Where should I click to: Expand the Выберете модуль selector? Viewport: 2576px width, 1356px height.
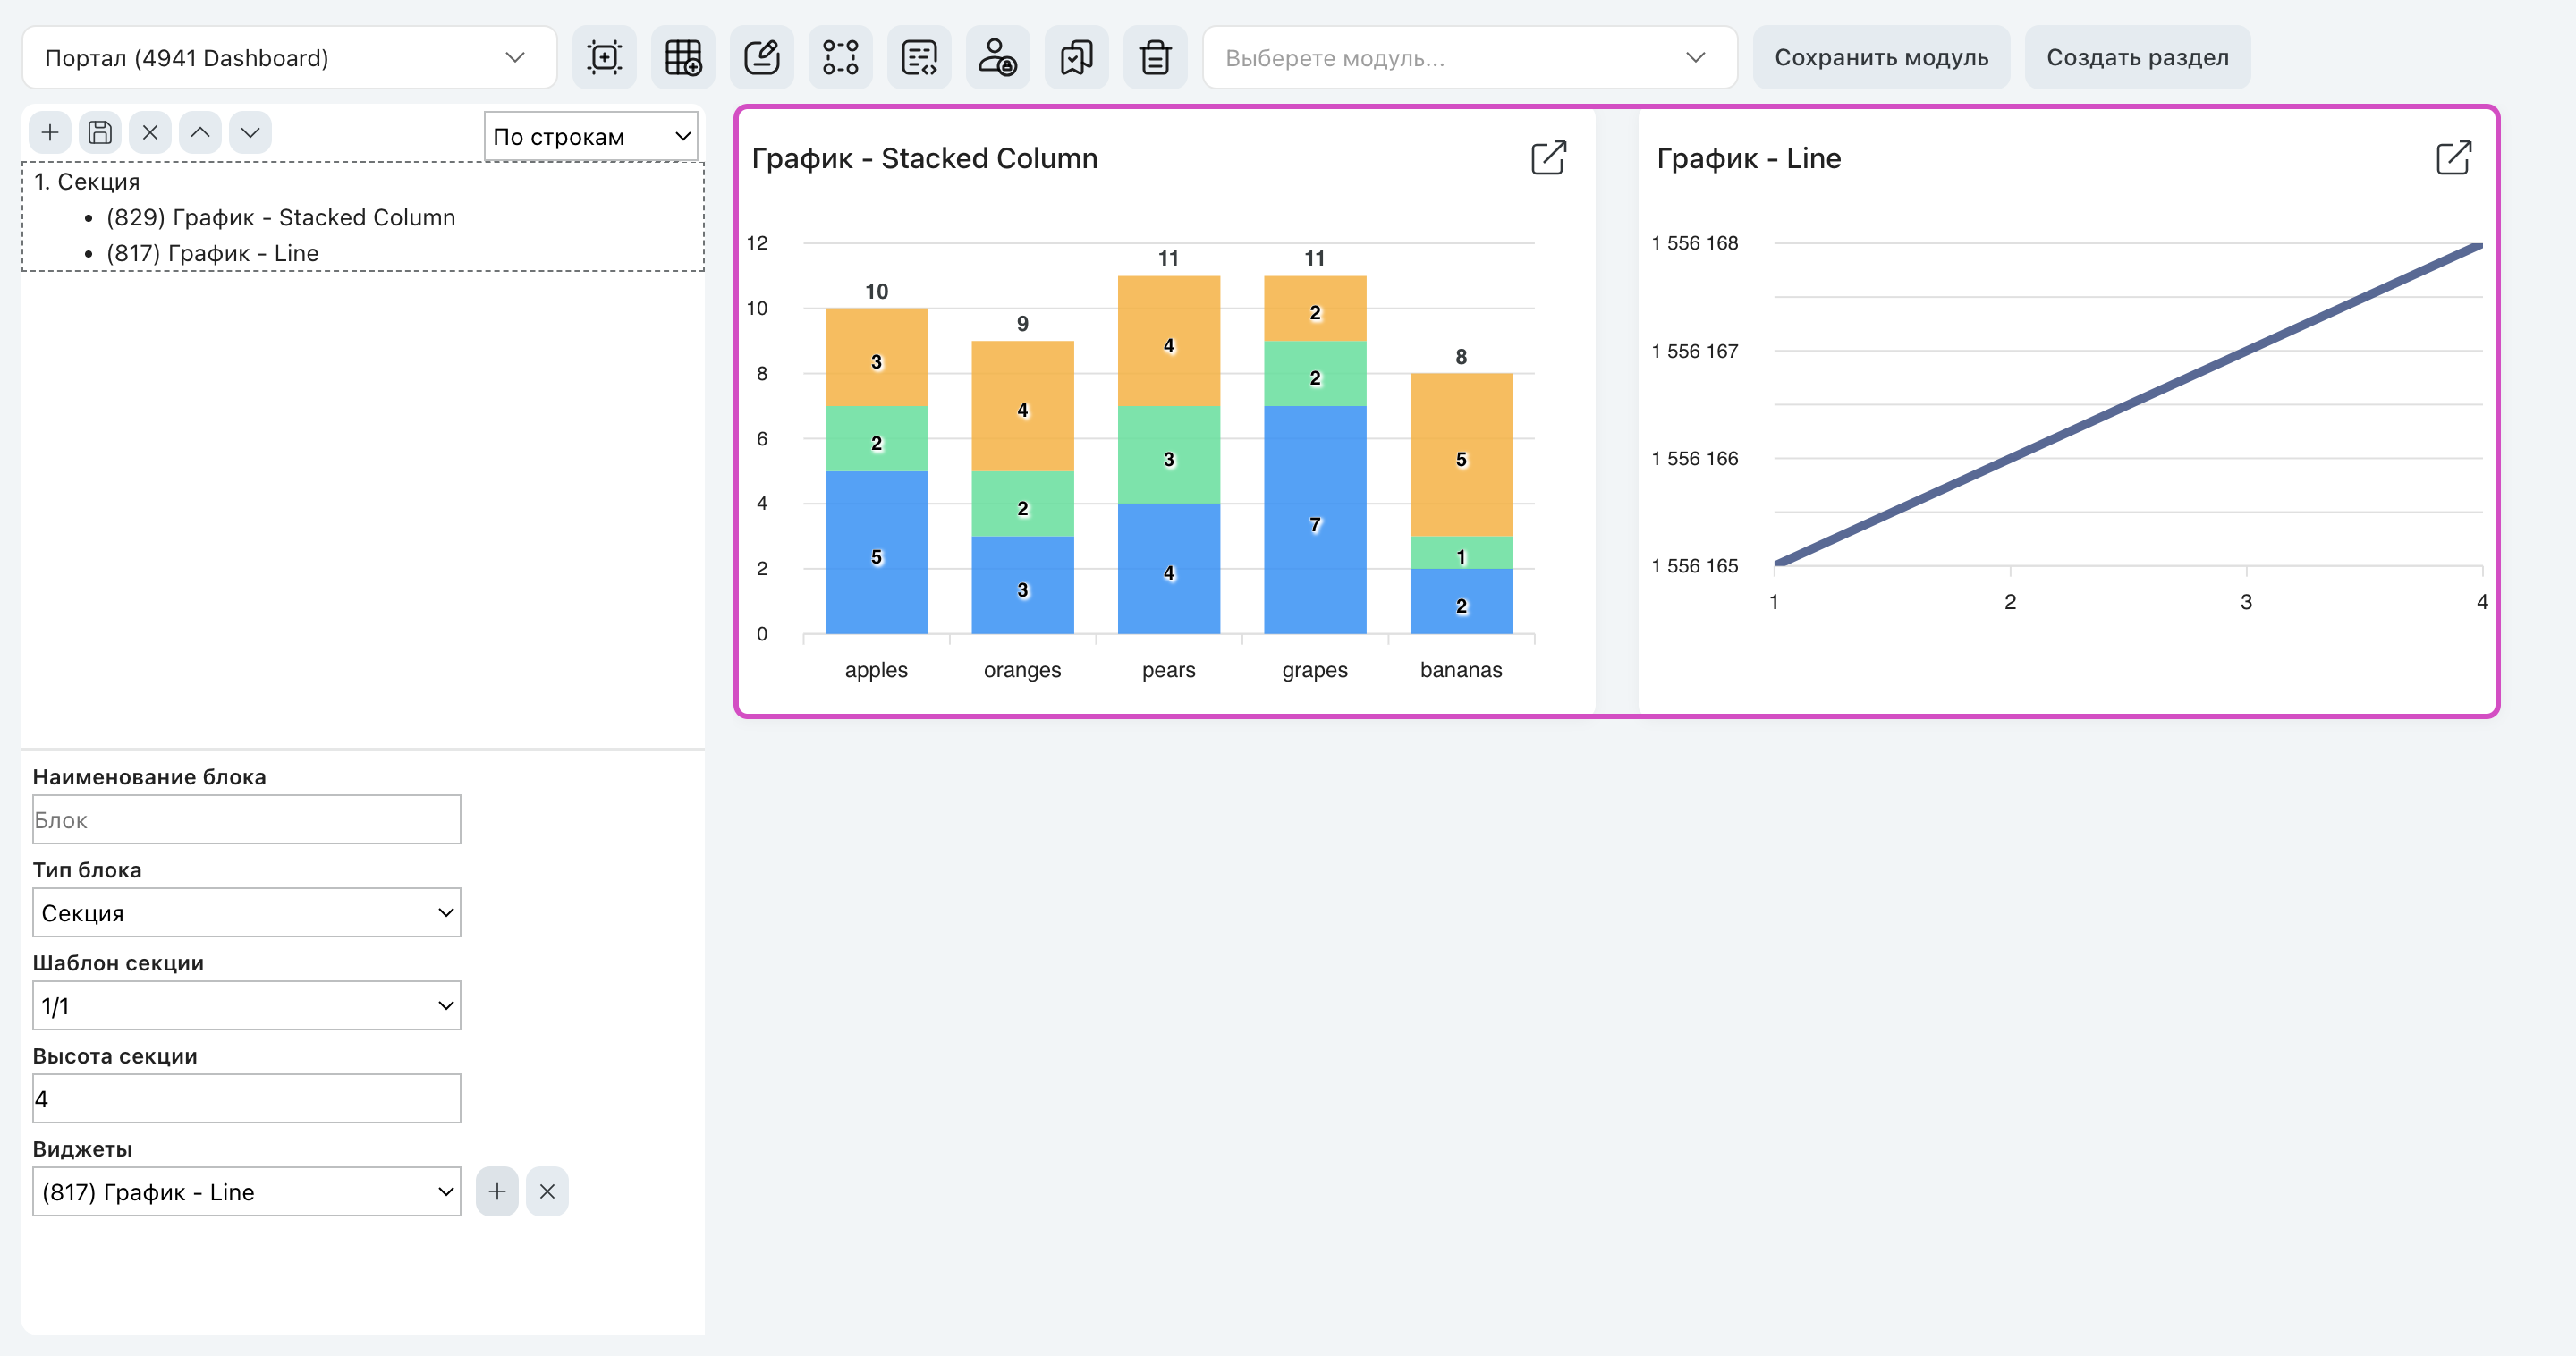pos(1469,57)
